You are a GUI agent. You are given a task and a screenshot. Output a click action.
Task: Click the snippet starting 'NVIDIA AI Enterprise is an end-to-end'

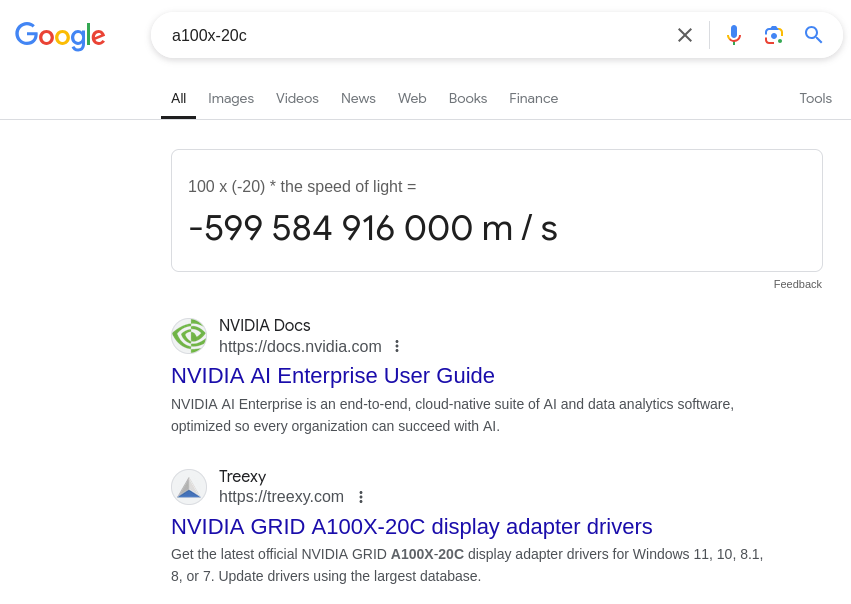[453, 415]
